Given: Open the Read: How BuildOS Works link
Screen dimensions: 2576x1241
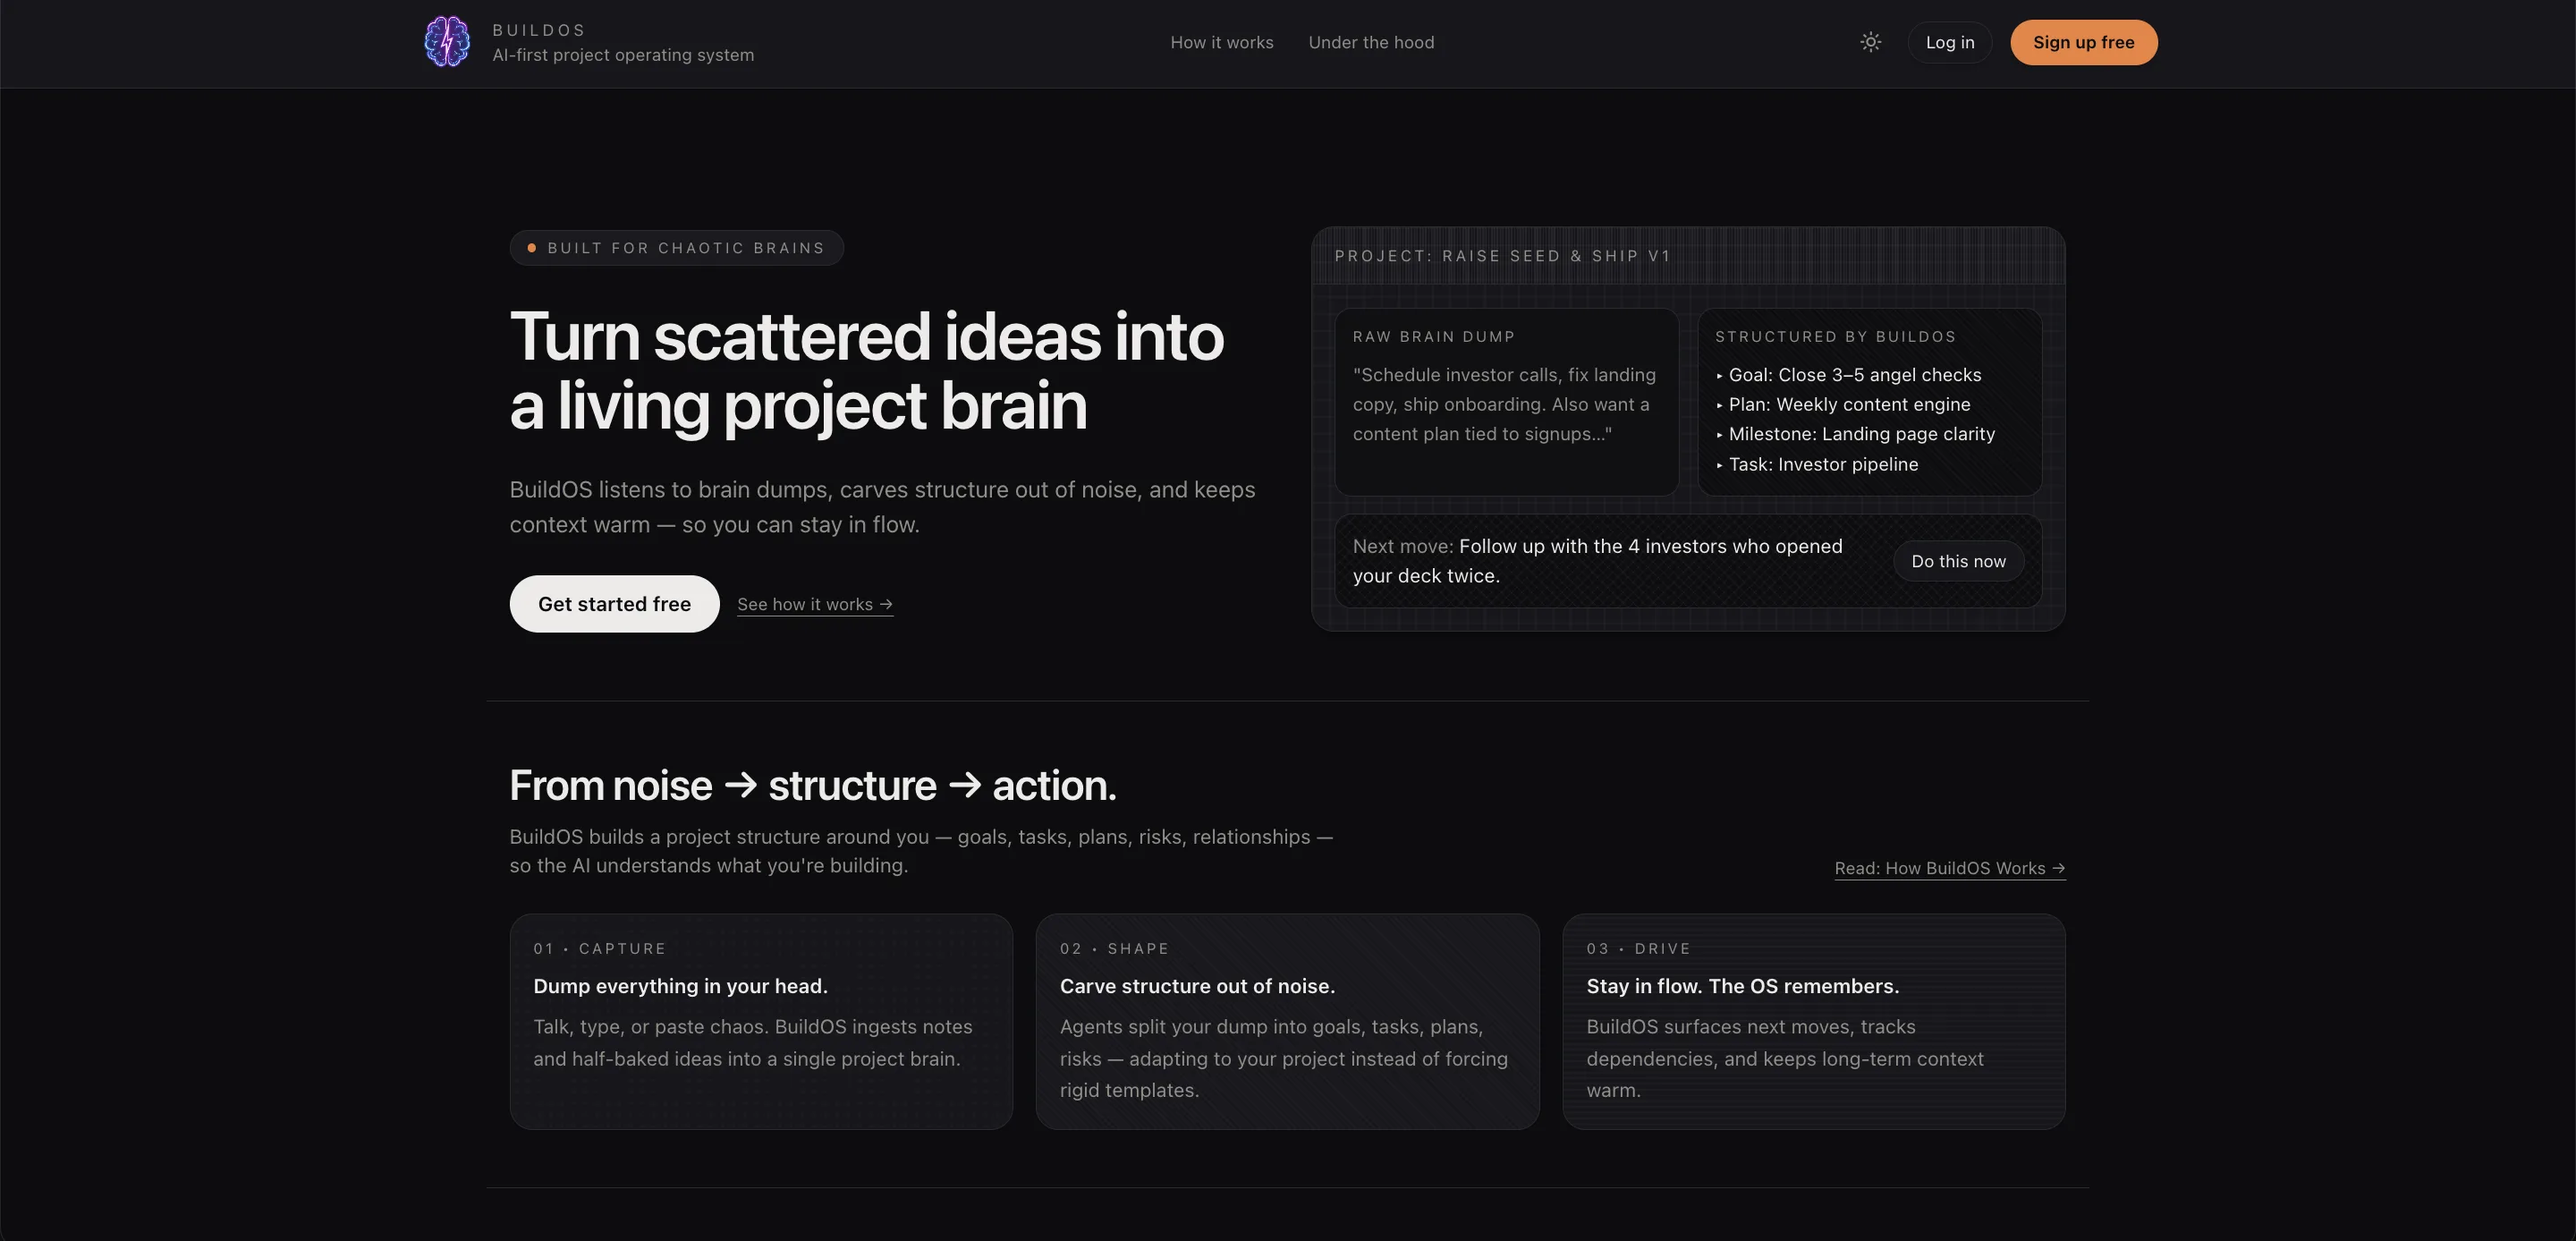Looking at the screenshot, I should coord(1949,868).
